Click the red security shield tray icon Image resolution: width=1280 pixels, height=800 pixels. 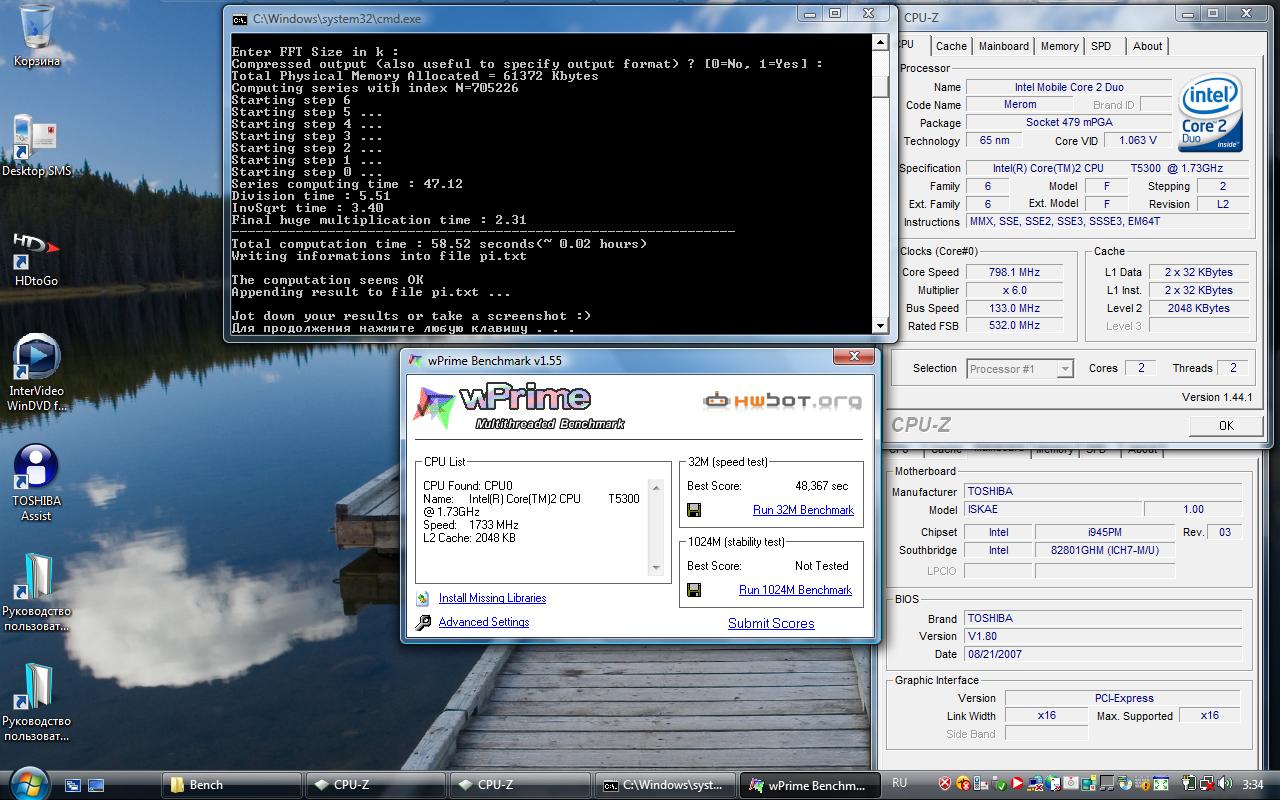[x=945, y=783]
